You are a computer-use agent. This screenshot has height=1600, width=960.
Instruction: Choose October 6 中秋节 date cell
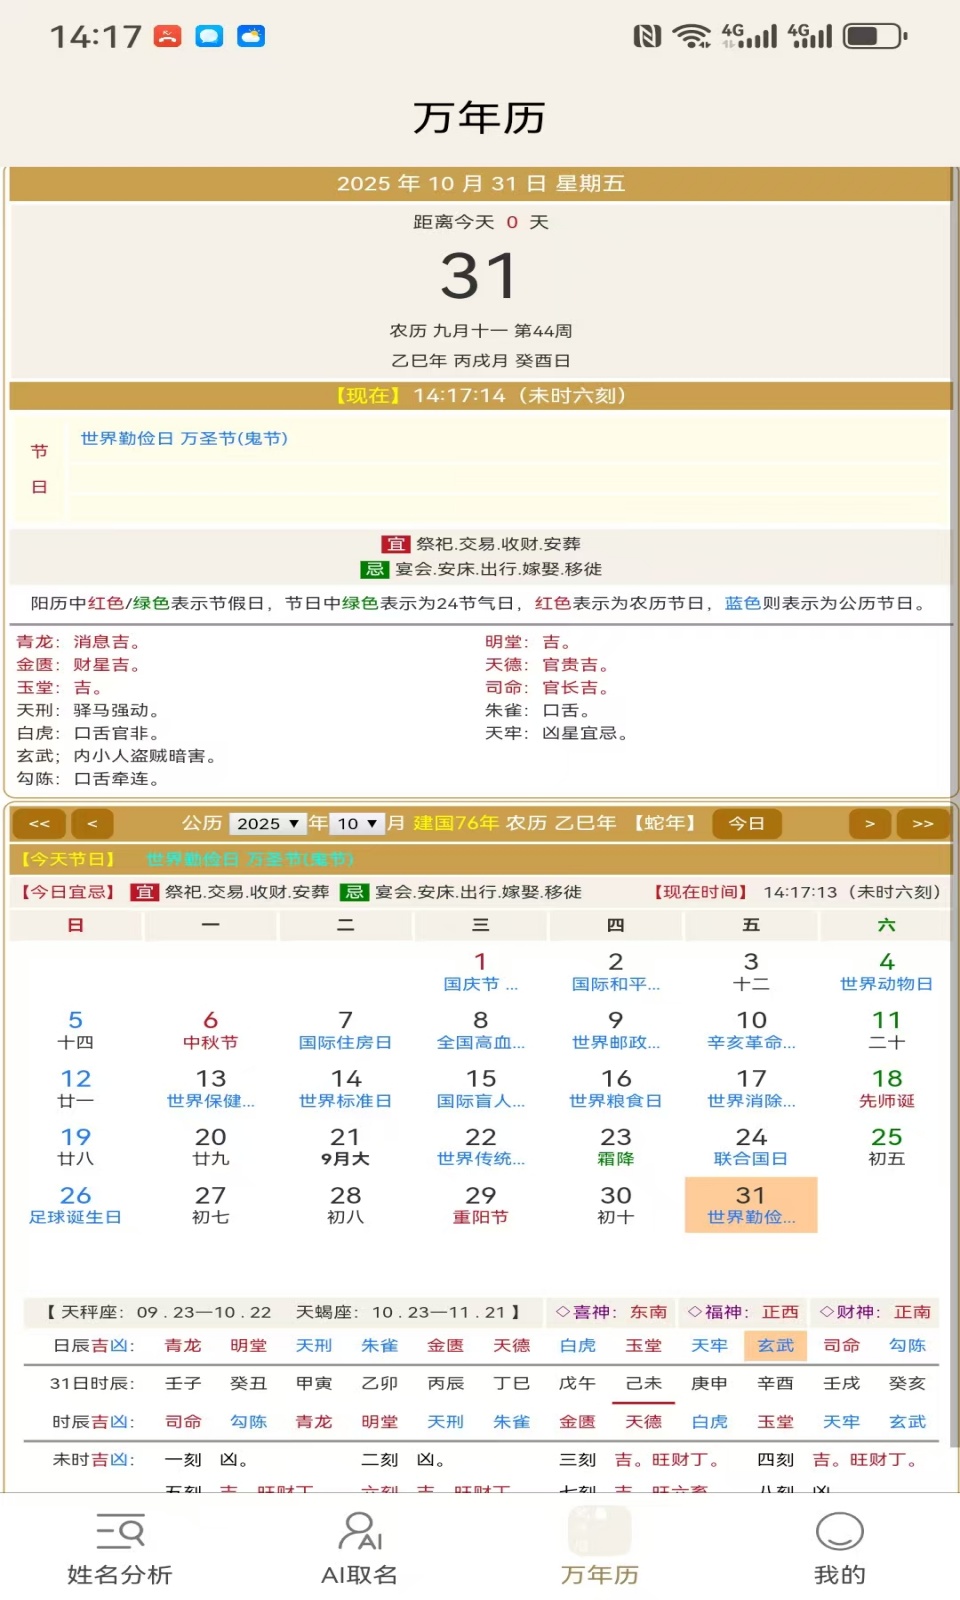tap(210, 1030)
